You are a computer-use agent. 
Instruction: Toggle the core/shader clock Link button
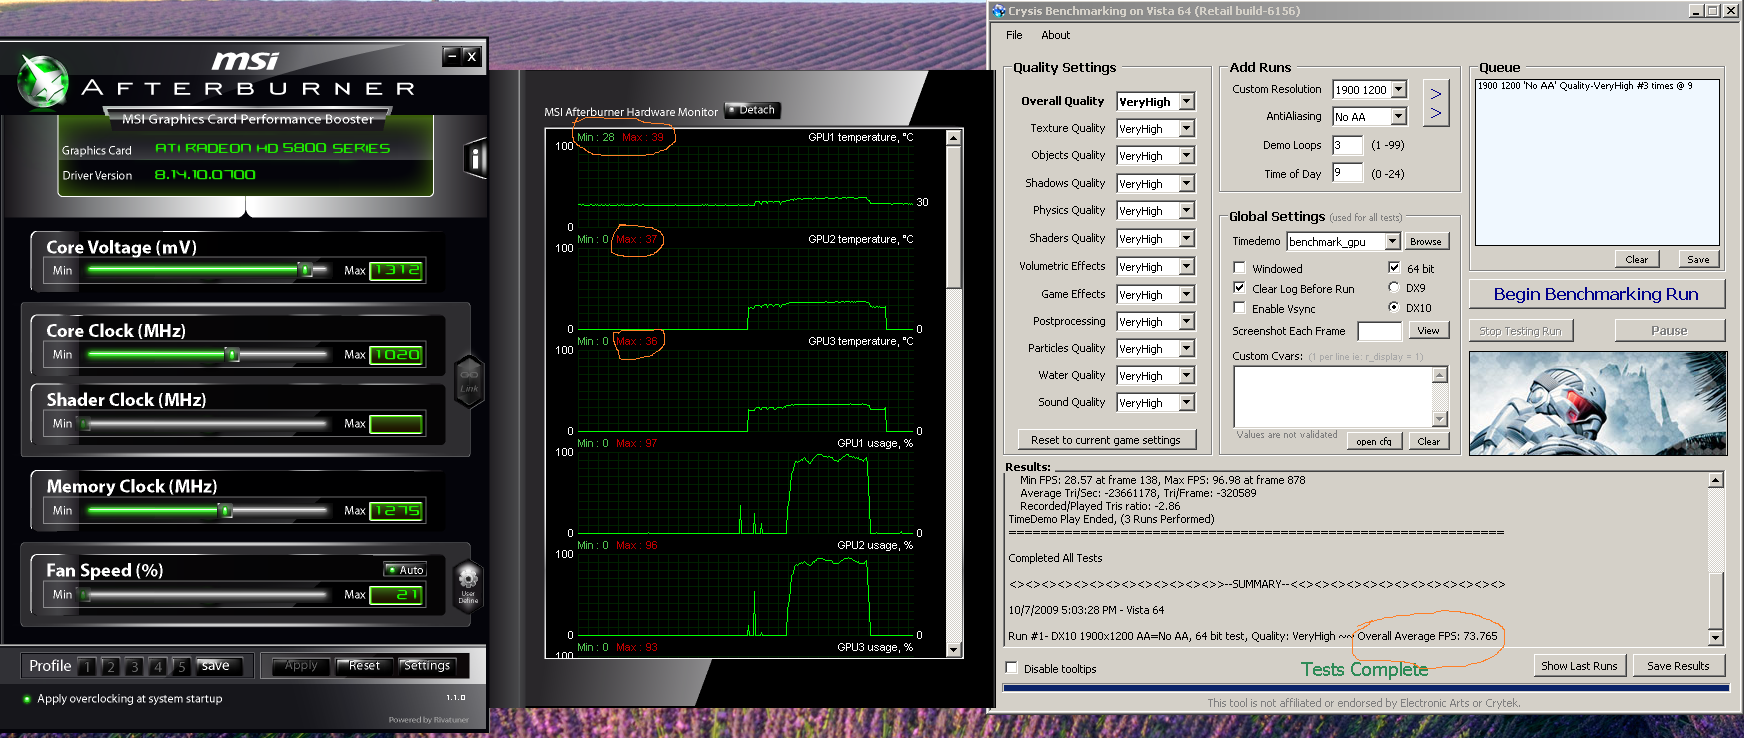[469, 381]
